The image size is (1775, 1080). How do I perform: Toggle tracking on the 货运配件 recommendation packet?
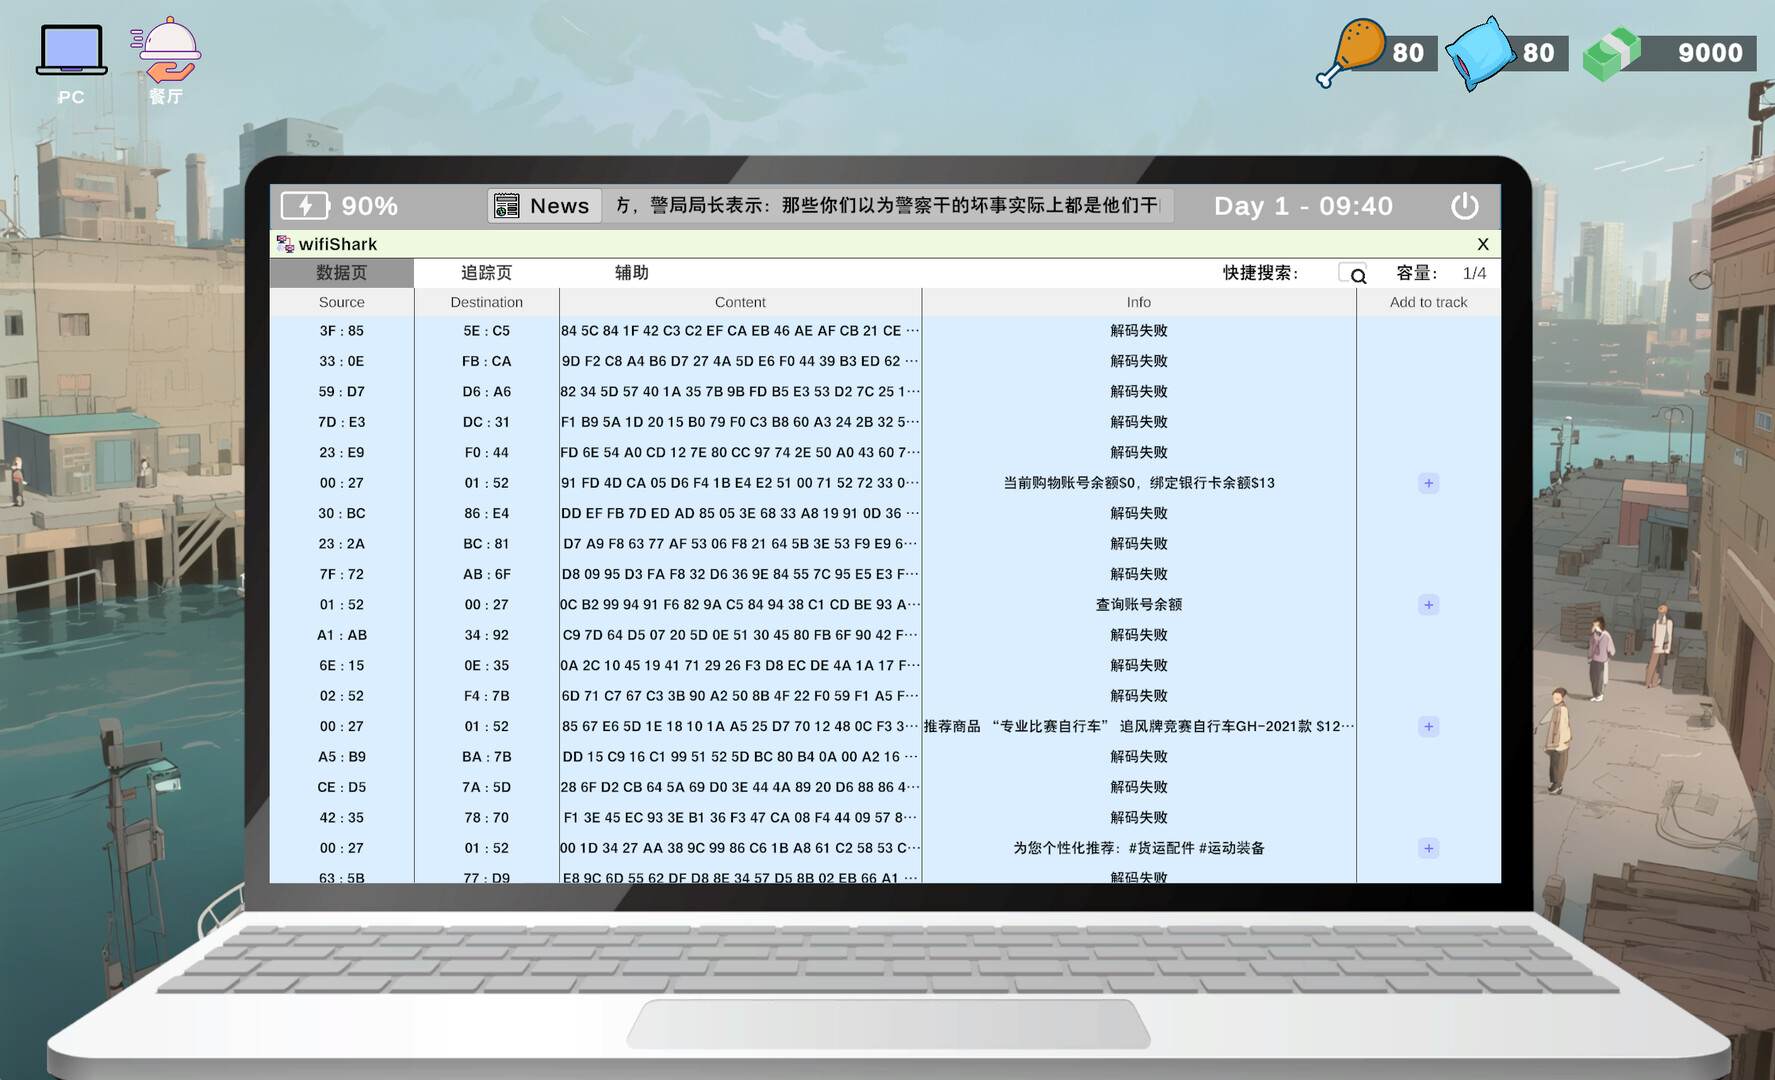[x=1428, y=847]
